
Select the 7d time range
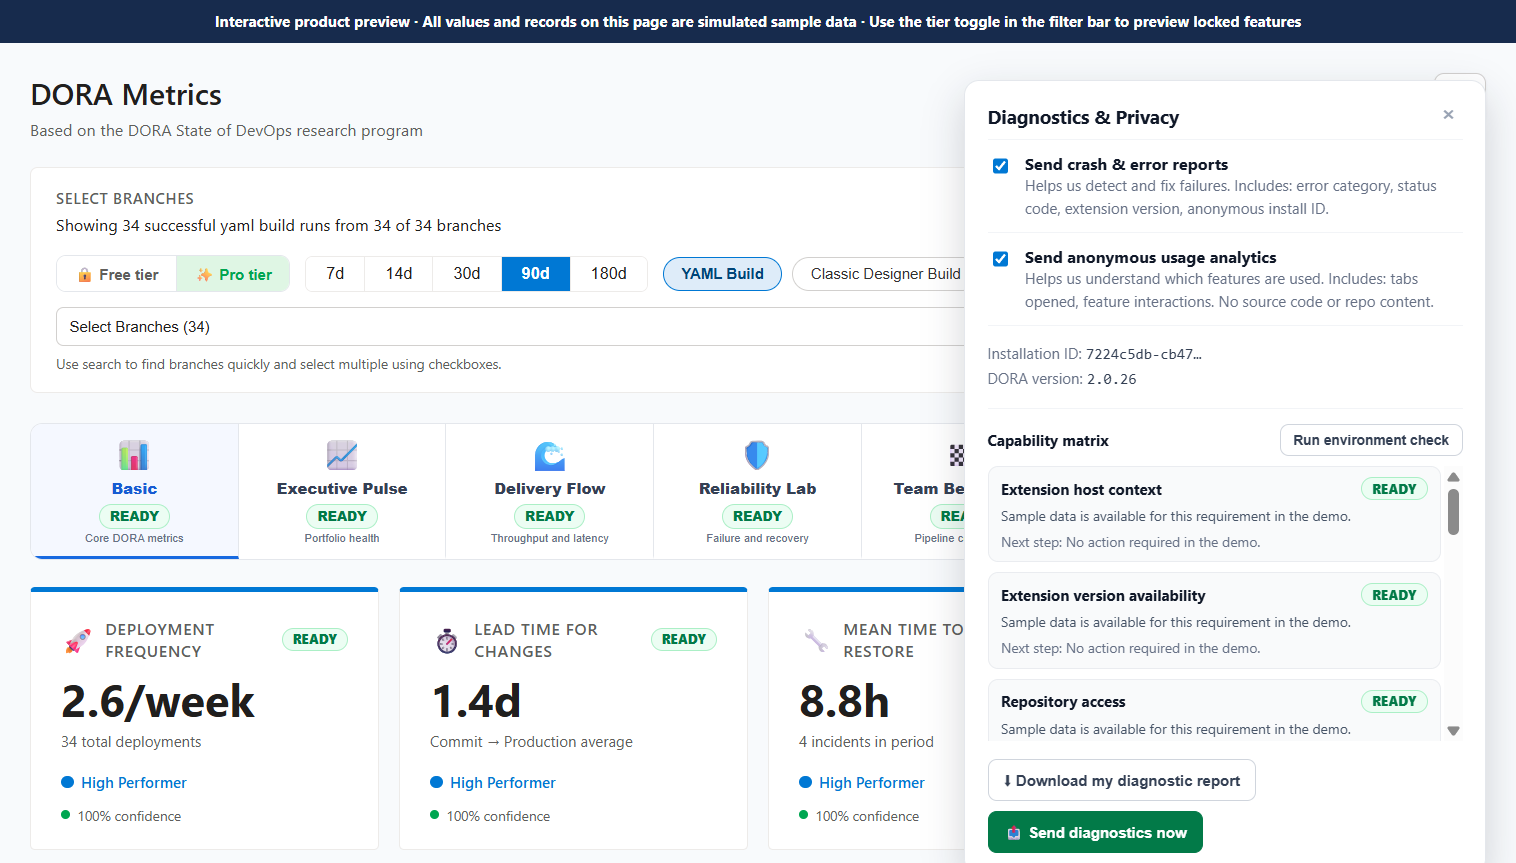[335, 274]
